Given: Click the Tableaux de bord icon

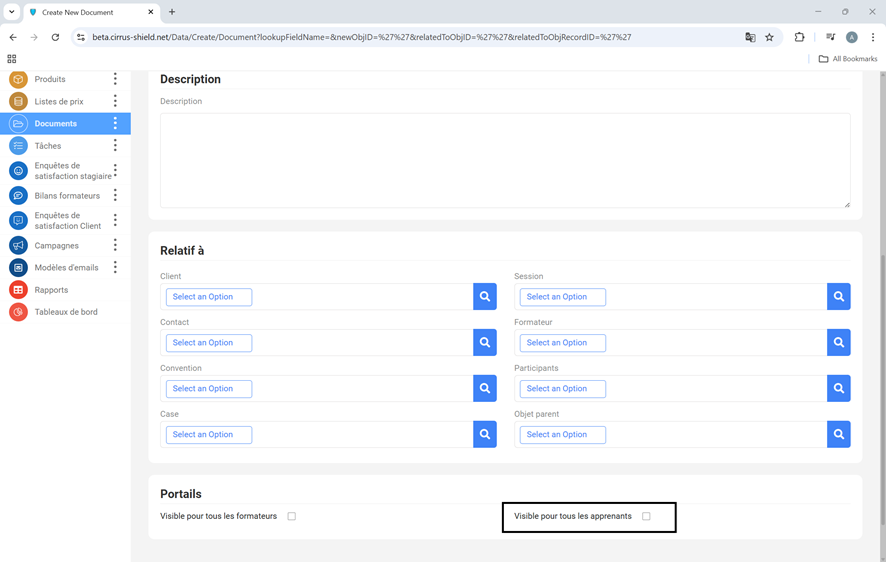Looking at the screenshot, I should pyautogui.click(x=18, y=312).
